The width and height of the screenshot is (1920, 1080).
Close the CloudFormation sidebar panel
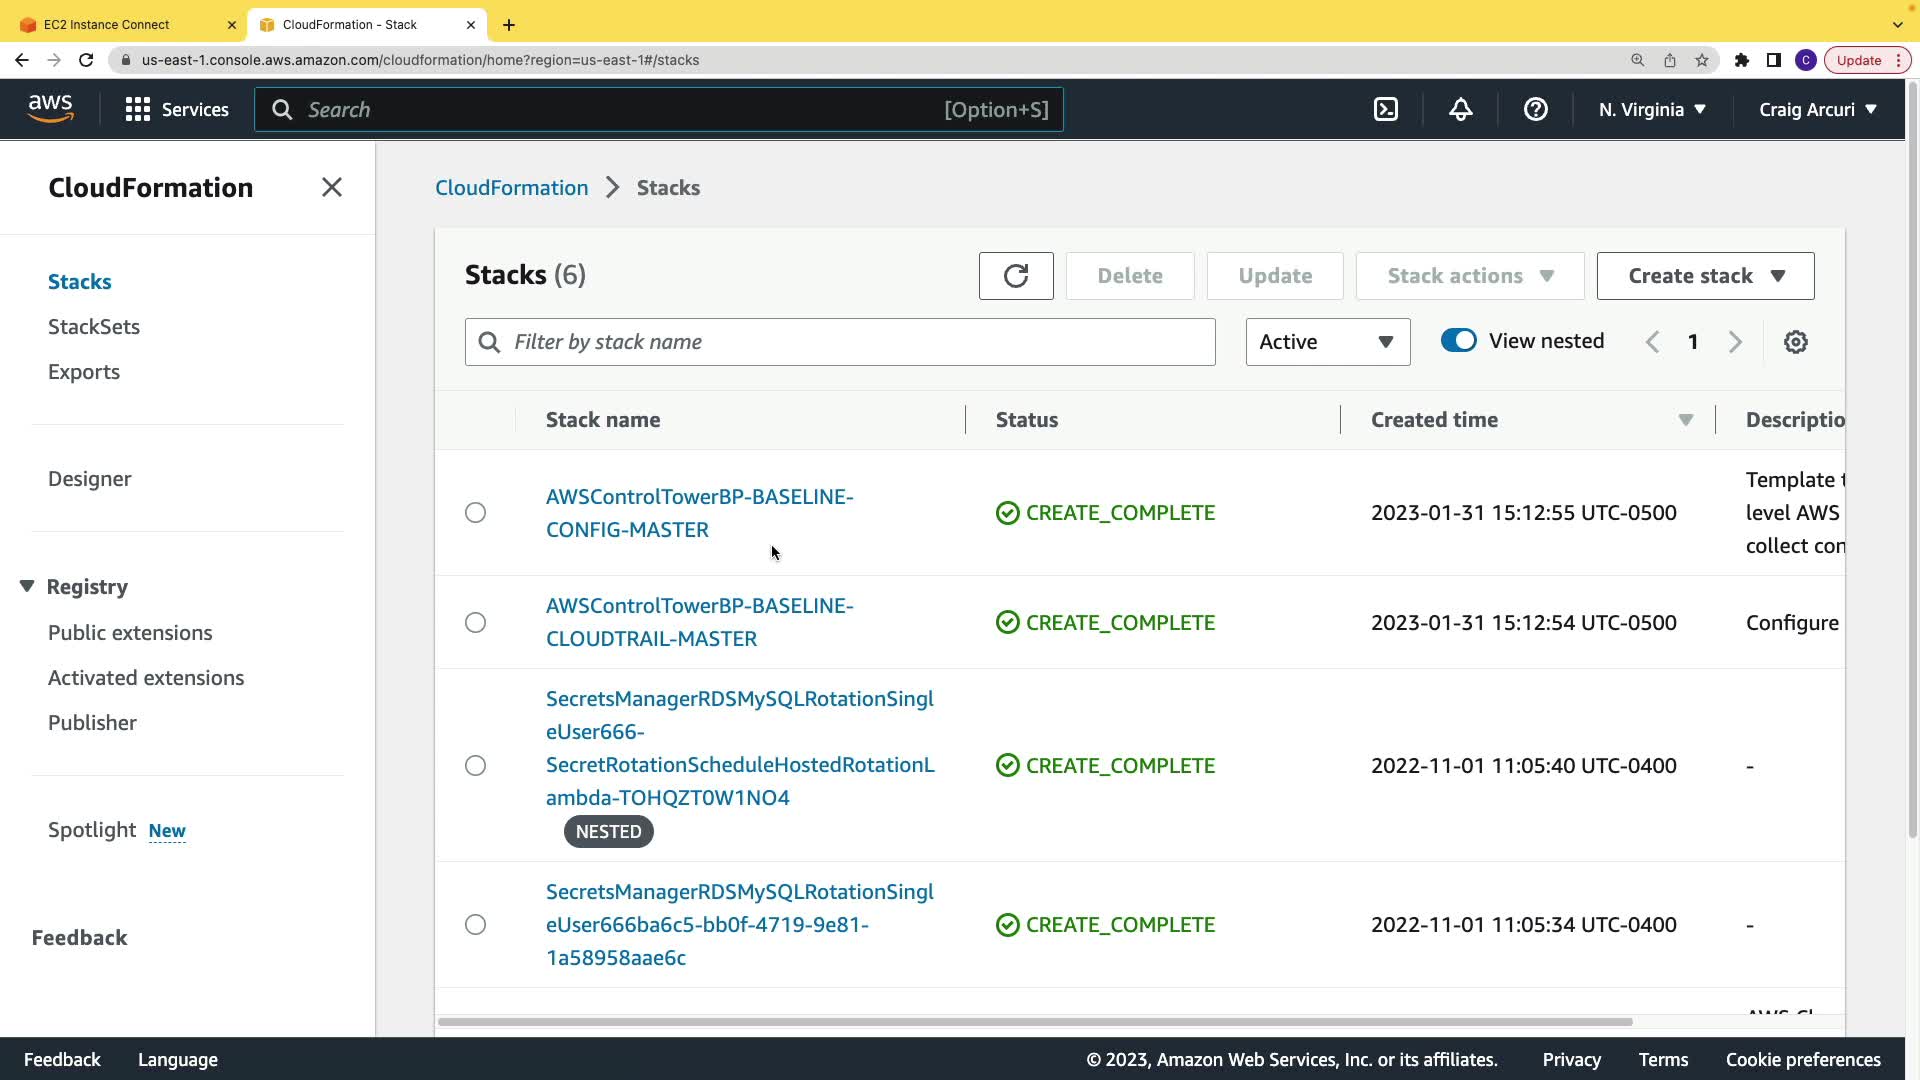tap(332, 188)
